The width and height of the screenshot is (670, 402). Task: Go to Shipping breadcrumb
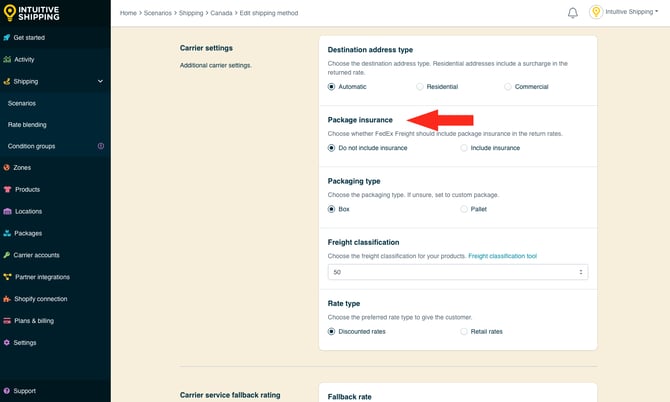191,13
